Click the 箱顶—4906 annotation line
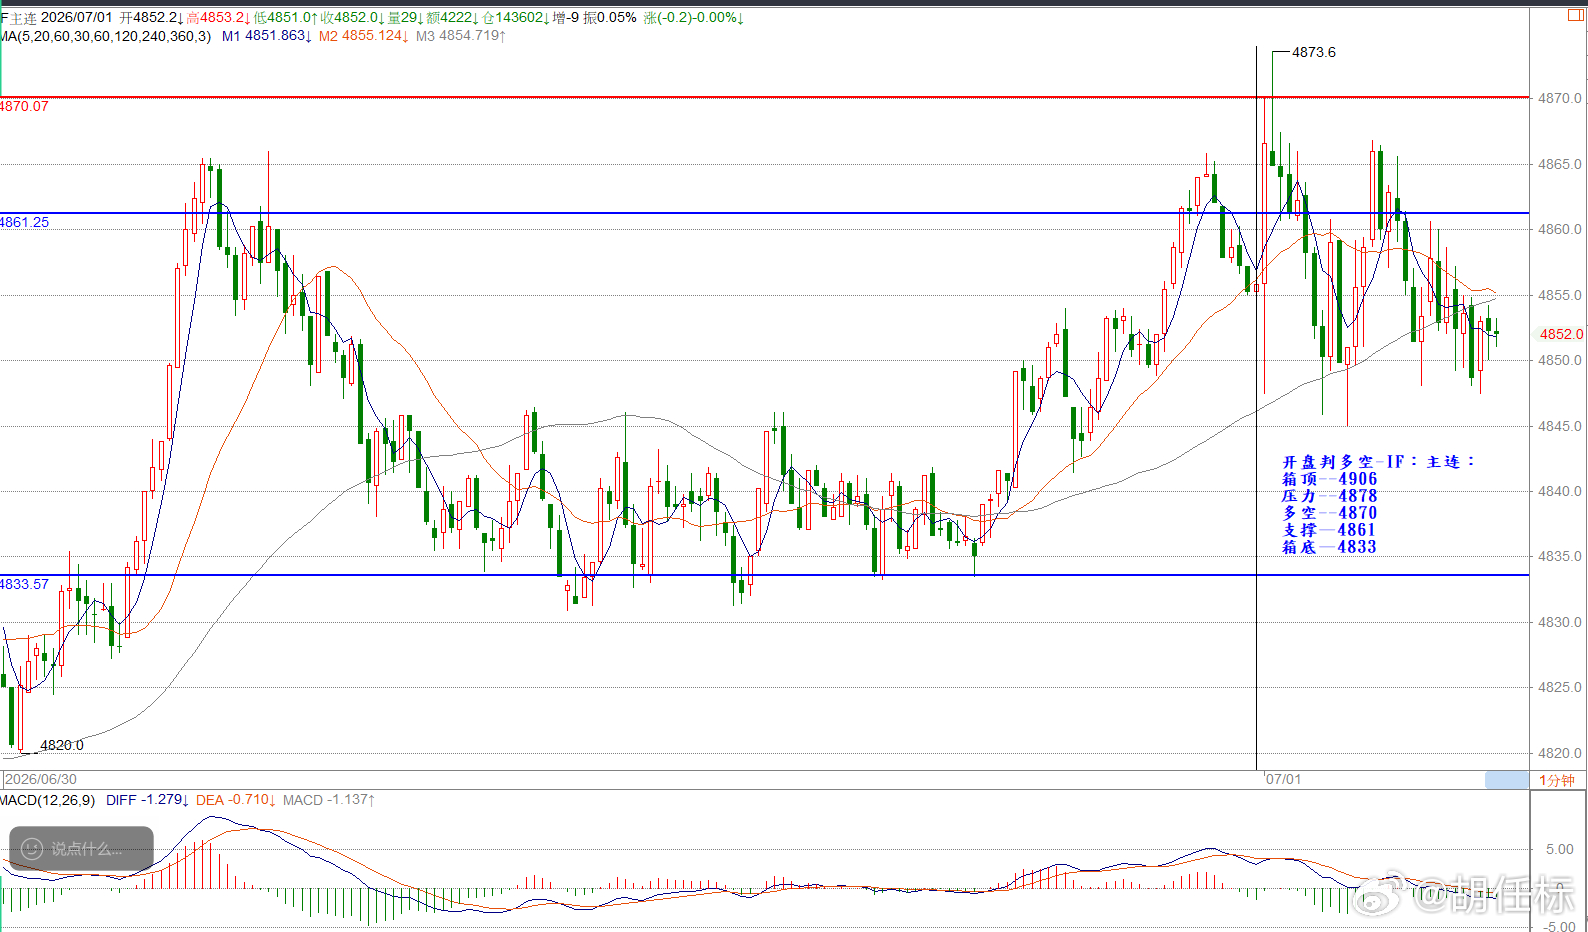1588x932 pixels. (1330, 479)
